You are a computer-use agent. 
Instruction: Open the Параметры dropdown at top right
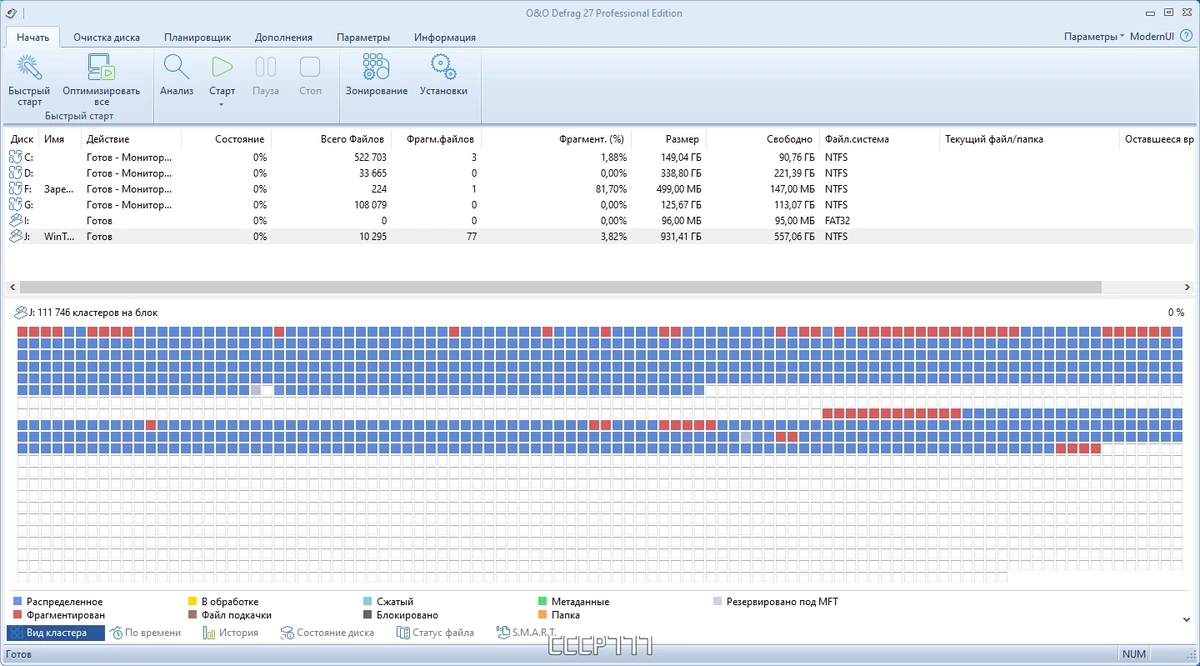1094,37
